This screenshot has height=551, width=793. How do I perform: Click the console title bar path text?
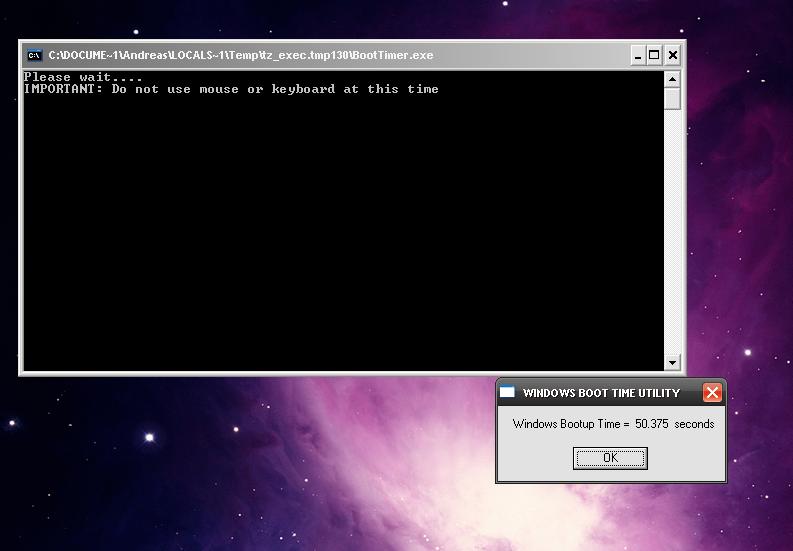(x=241, y=55)
